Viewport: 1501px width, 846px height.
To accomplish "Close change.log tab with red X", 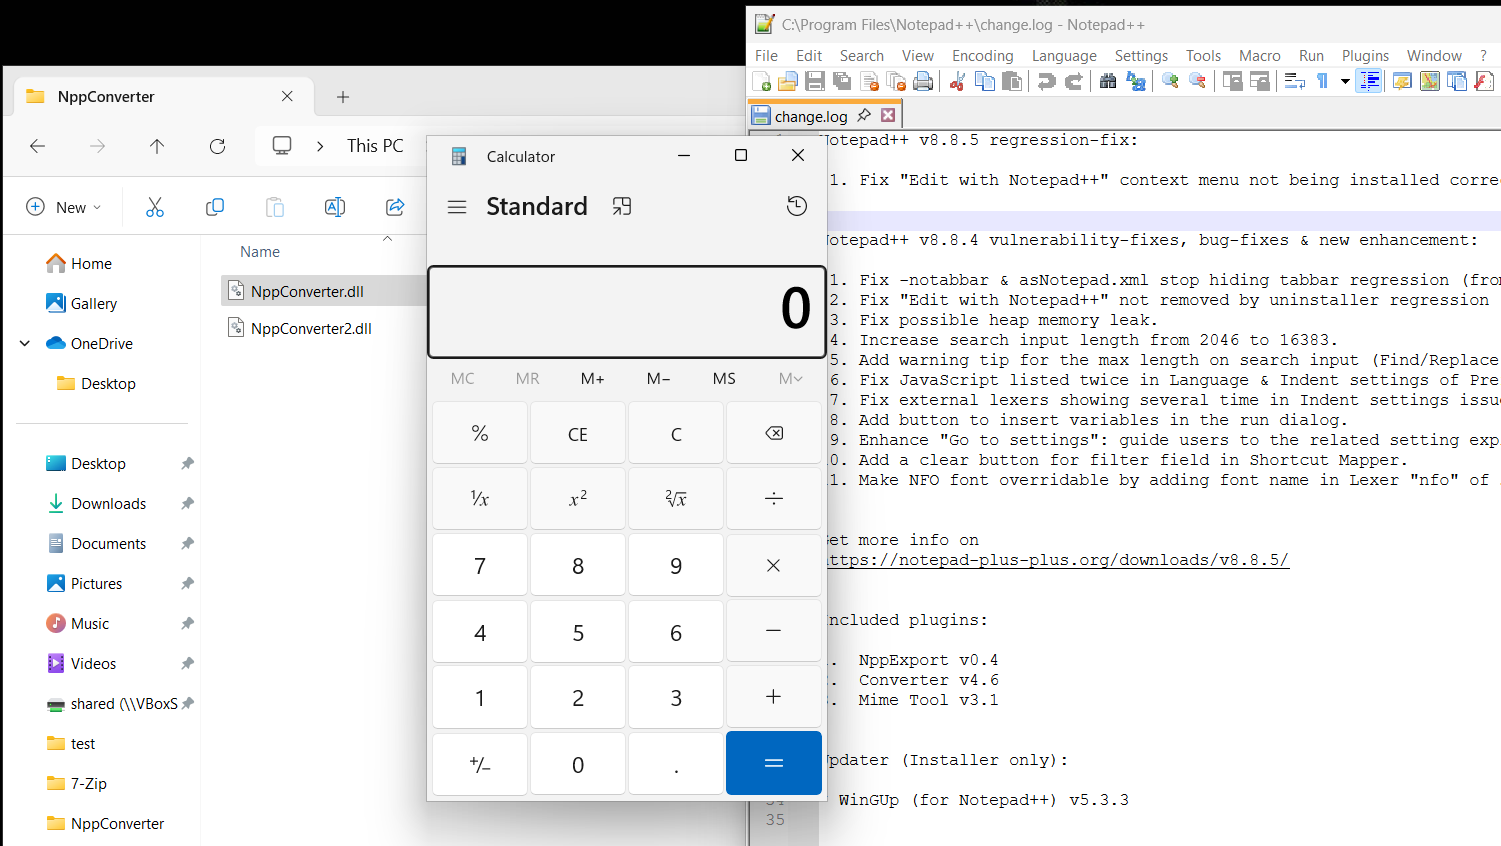I will 888,115.
